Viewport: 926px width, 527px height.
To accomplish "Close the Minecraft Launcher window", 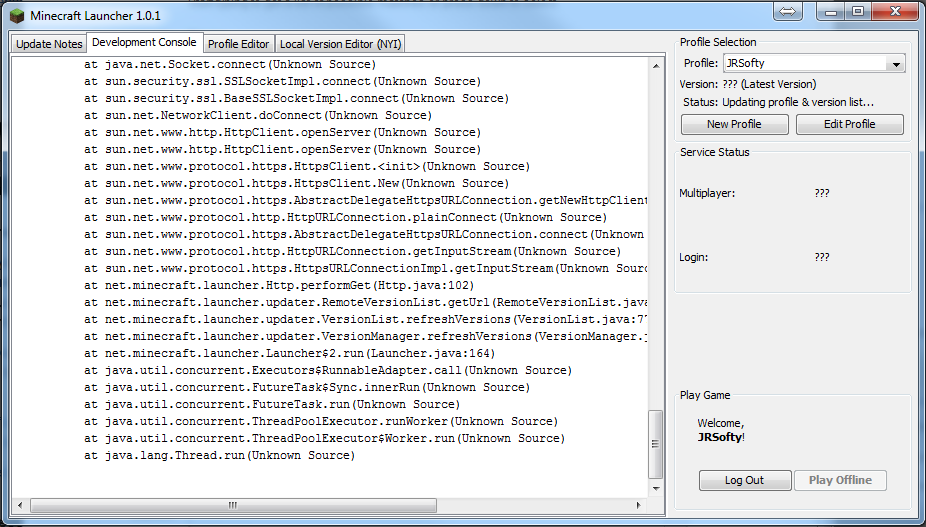I will click(x=895, y=11).
